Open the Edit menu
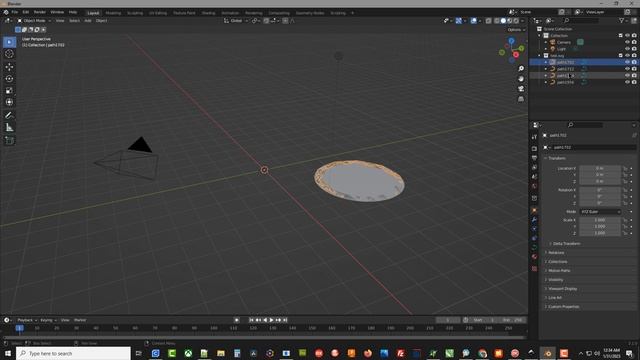640x360 pixels. [26, 12]
